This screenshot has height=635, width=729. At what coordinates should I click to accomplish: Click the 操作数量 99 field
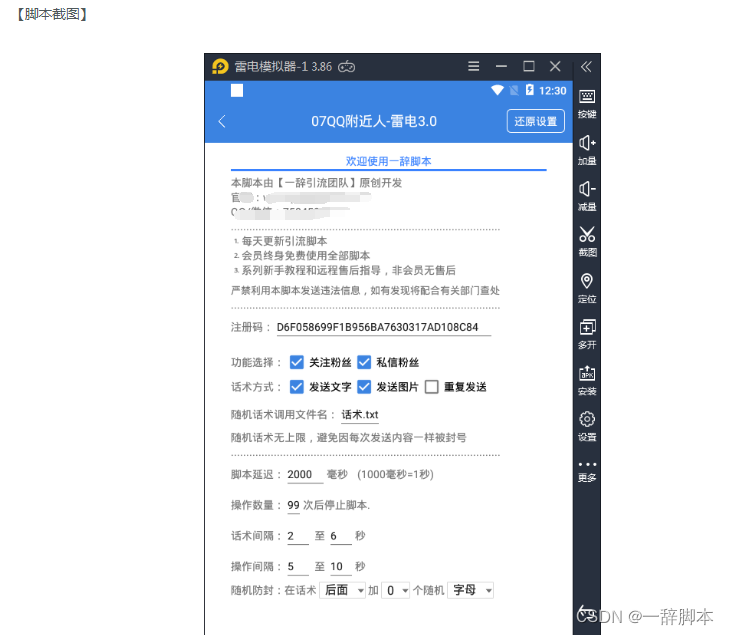293,505
